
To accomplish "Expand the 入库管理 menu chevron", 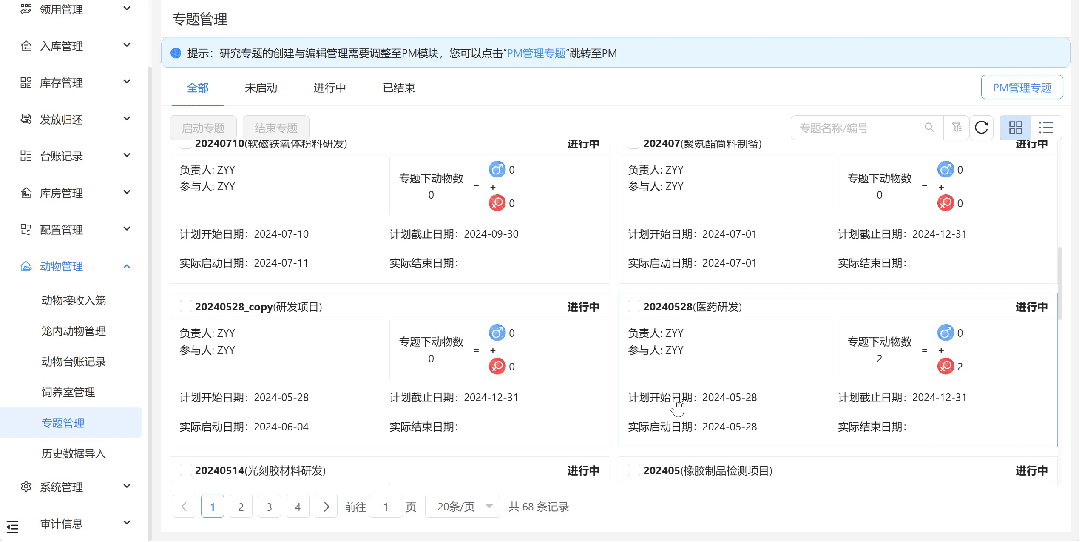I will pos(127,45).
